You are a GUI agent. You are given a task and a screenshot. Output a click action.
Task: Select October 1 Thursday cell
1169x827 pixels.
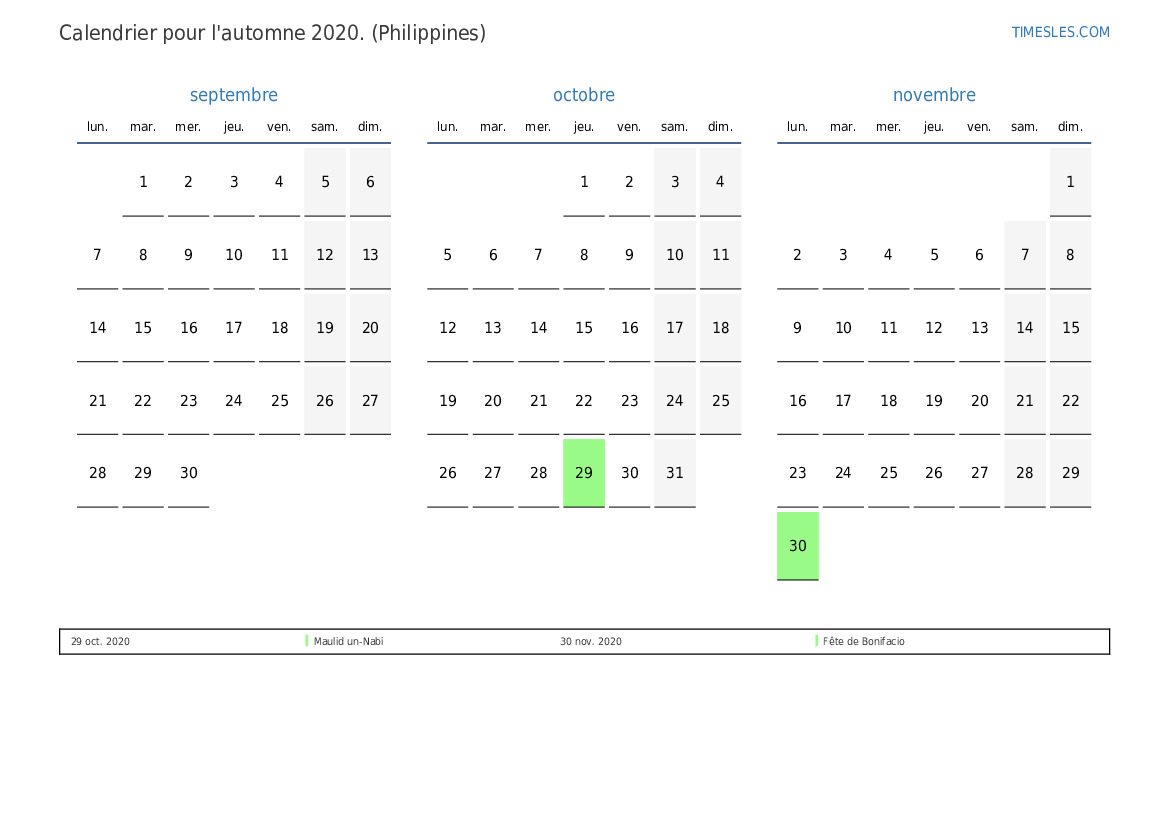(584, 182)
